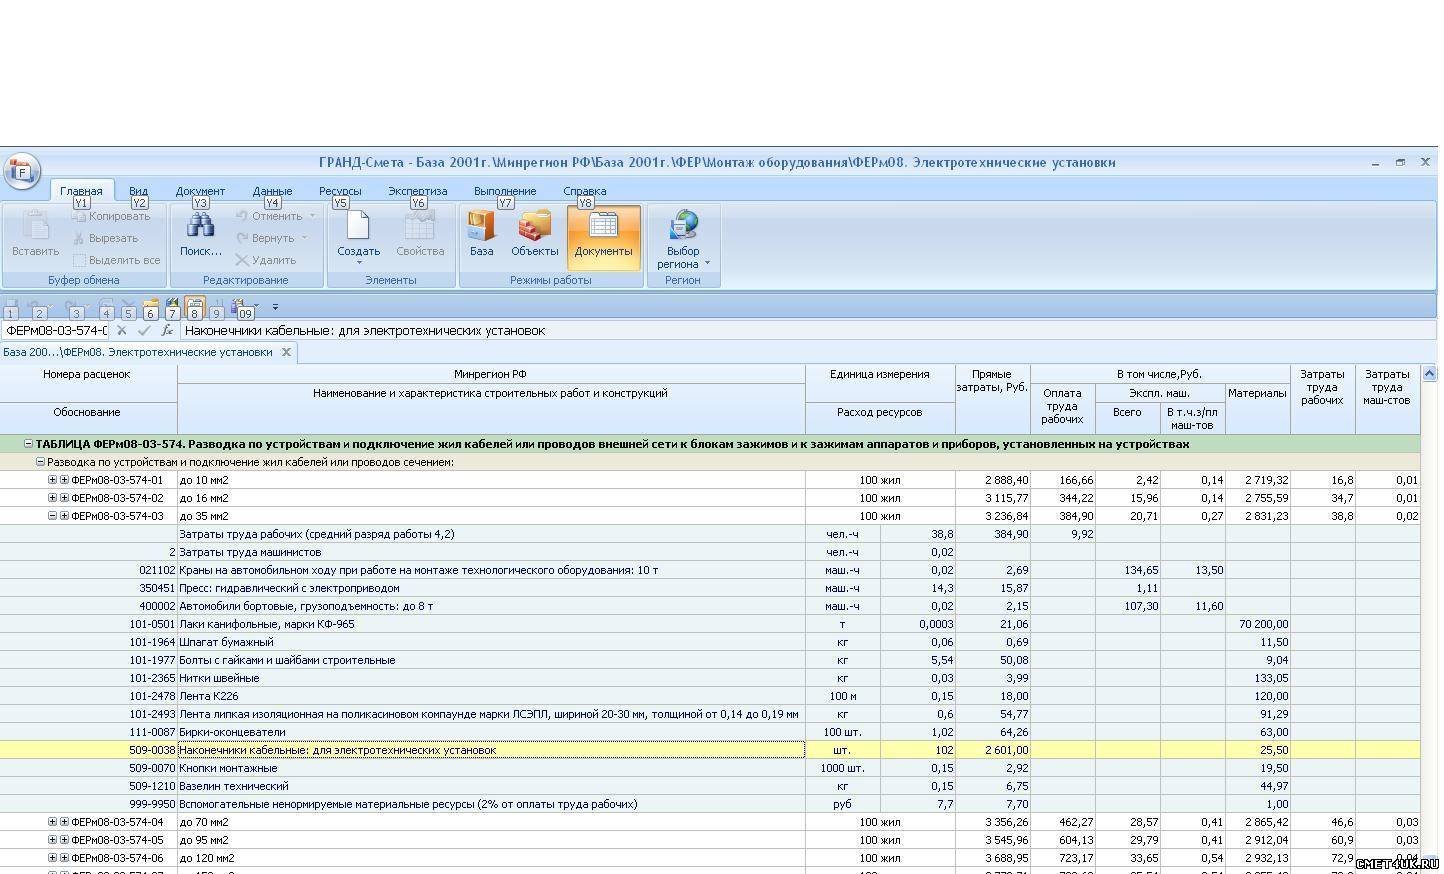The image size is (1444, 874).
Task: Click the ФЕРм08-03-574 code name box
Action: coord(55,330)
